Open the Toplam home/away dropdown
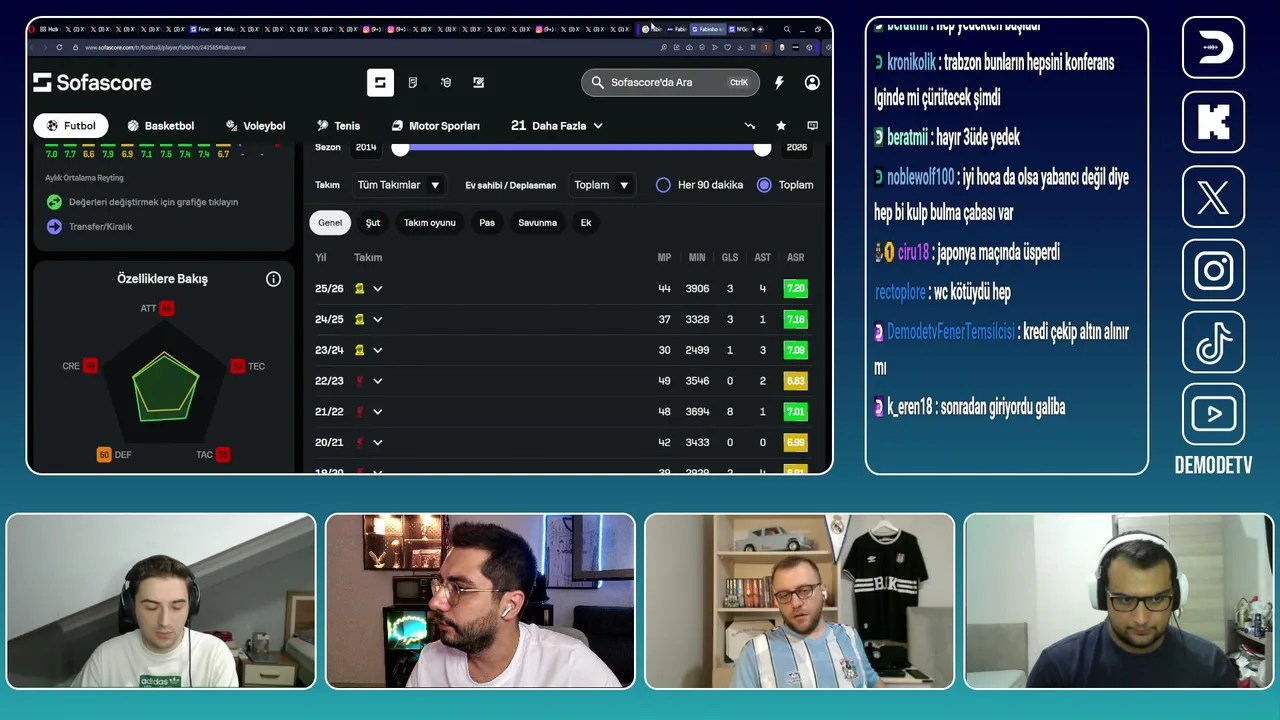1280x720 pixels. (601, 185)
